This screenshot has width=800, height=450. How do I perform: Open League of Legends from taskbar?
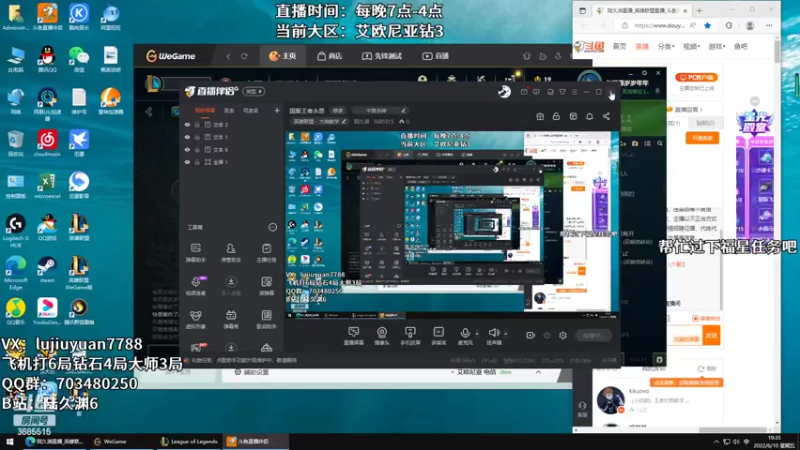coord(189,441)
